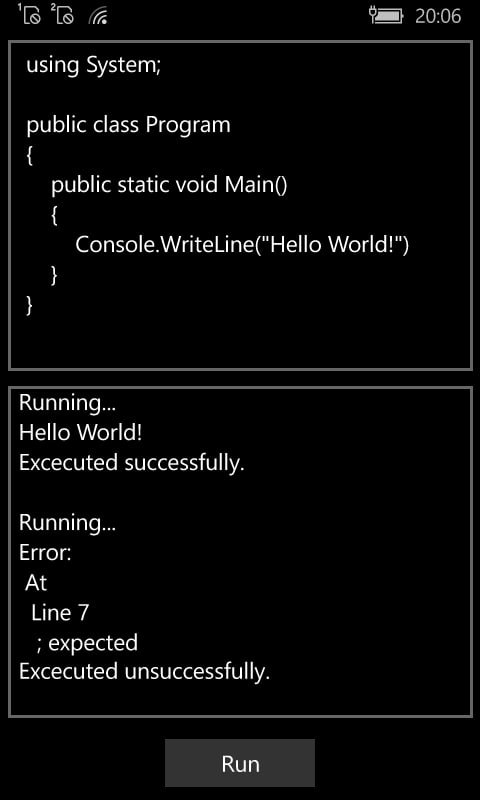Click 'Excecuted successfully.' output text

click(132, 463)
